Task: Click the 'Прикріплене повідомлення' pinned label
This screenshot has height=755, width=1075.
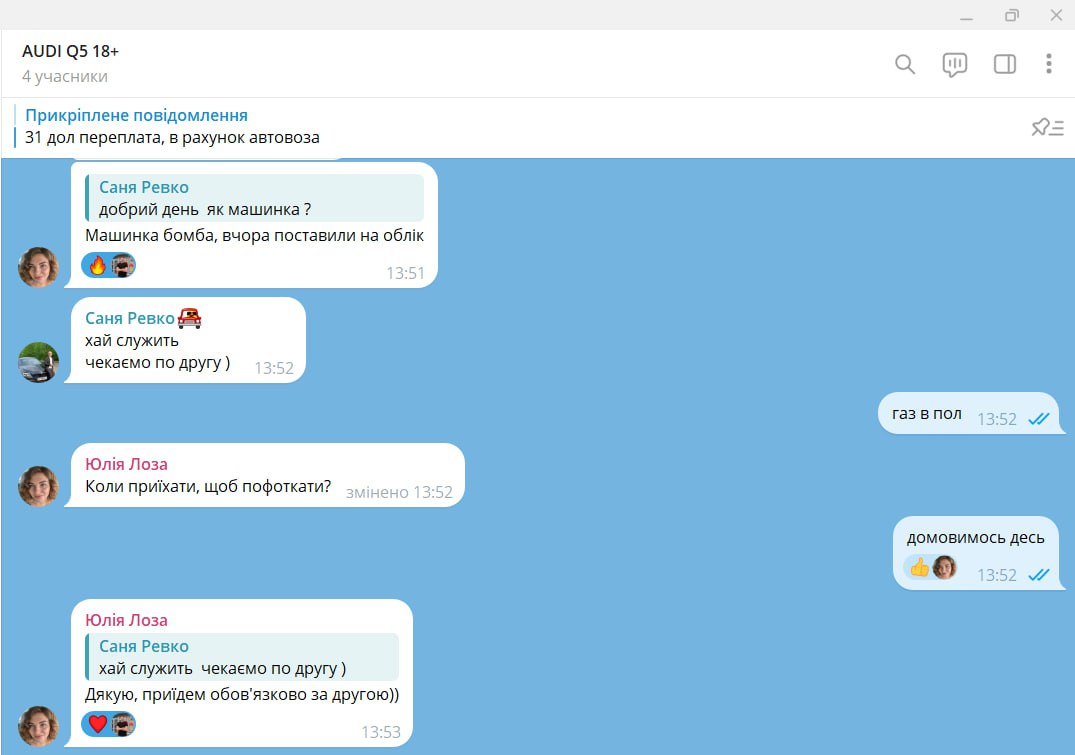Action: pos(136,115)
